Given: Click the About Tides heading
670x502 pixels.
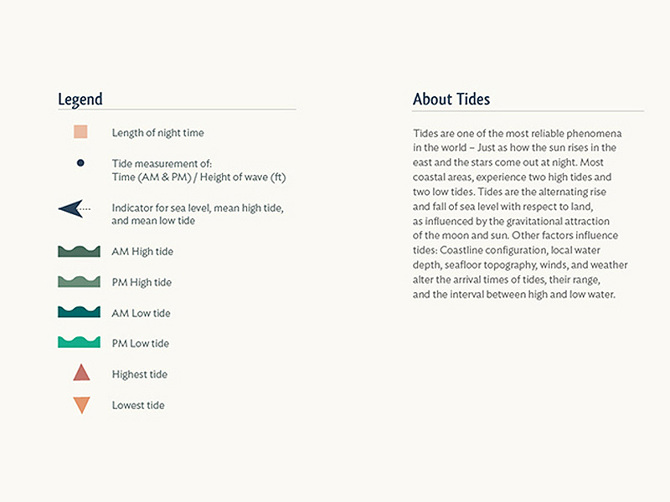Looking at the screenshot, I should tap(451, 99).
